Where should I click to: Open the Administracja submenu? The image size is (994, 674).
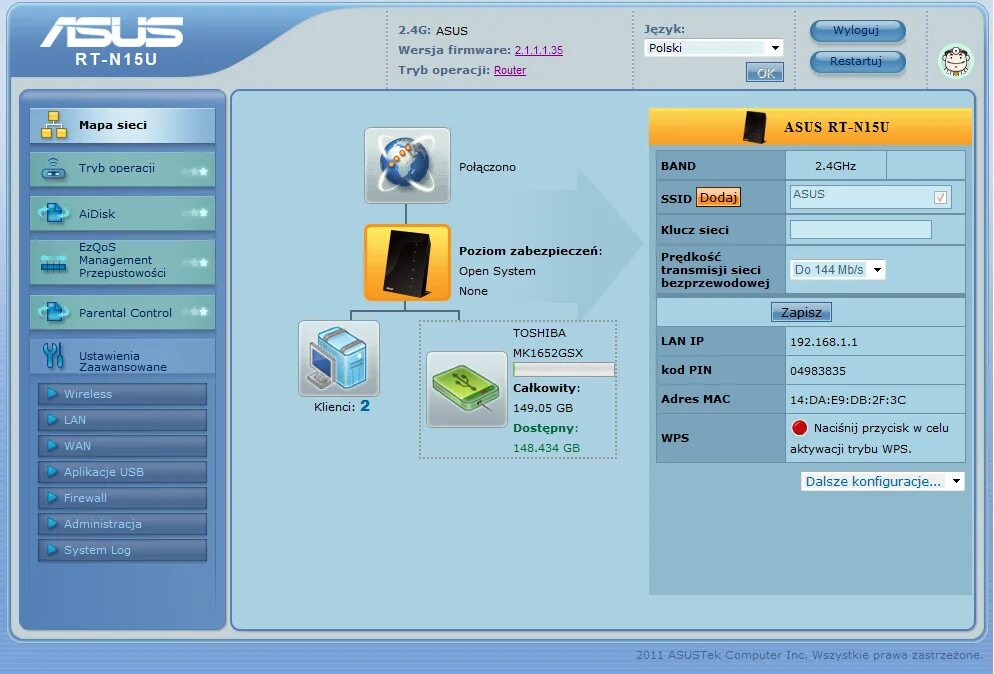(122, 524)
